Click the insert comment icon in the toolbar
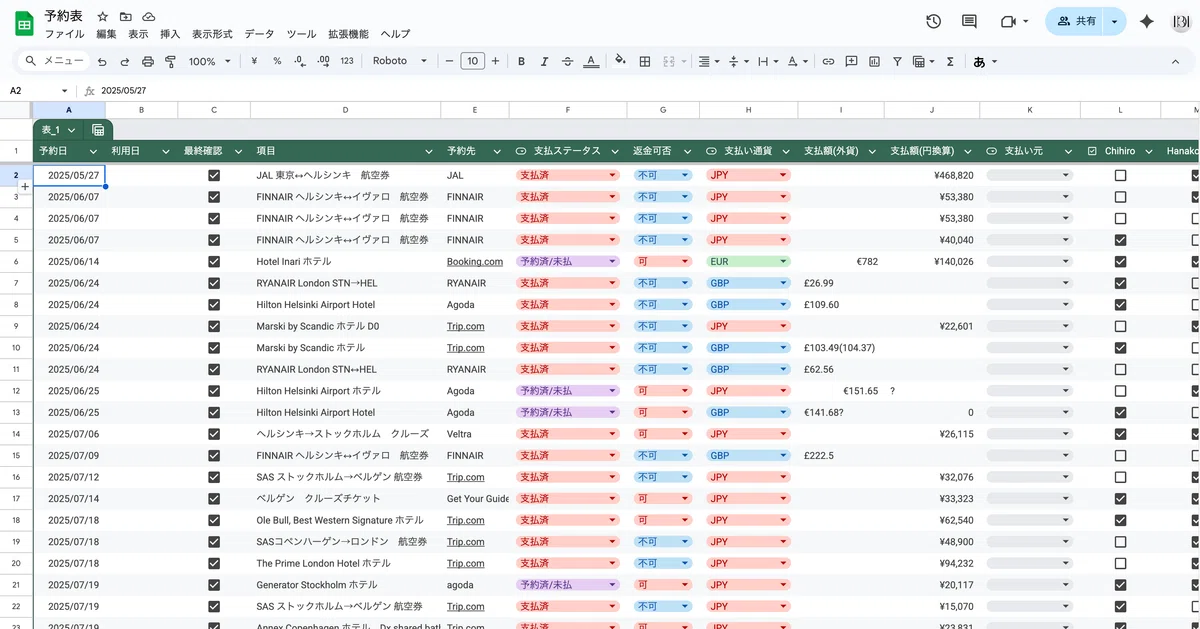The width and height of the screenshot is (1200, 629). (851, 61)
